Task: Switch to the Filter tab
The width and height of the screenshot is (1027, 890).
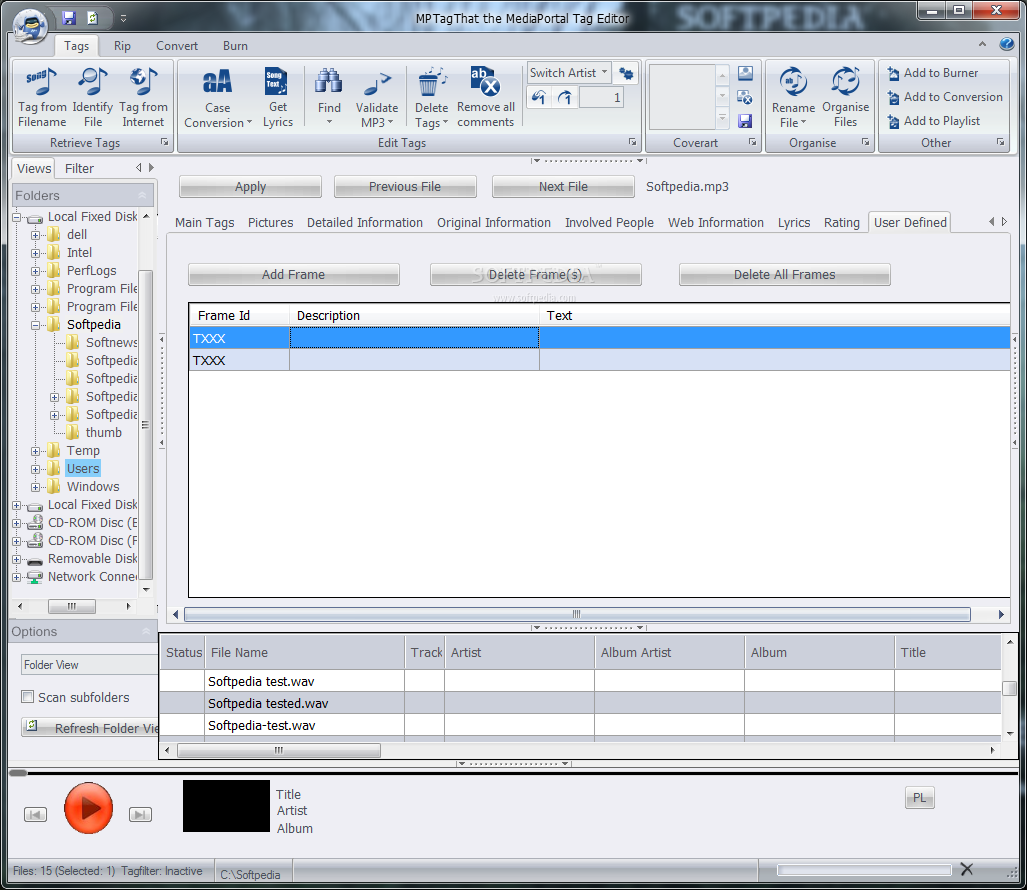Action: pyautogui.click(x=79, y=168)
